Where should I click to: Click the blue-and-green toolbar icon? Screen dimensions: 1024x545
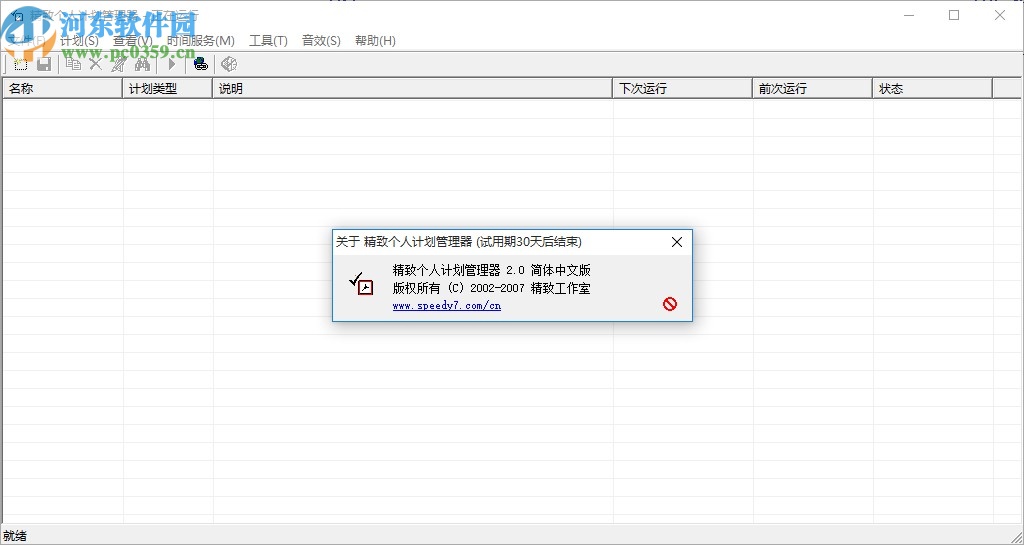(x=200, y=64)
